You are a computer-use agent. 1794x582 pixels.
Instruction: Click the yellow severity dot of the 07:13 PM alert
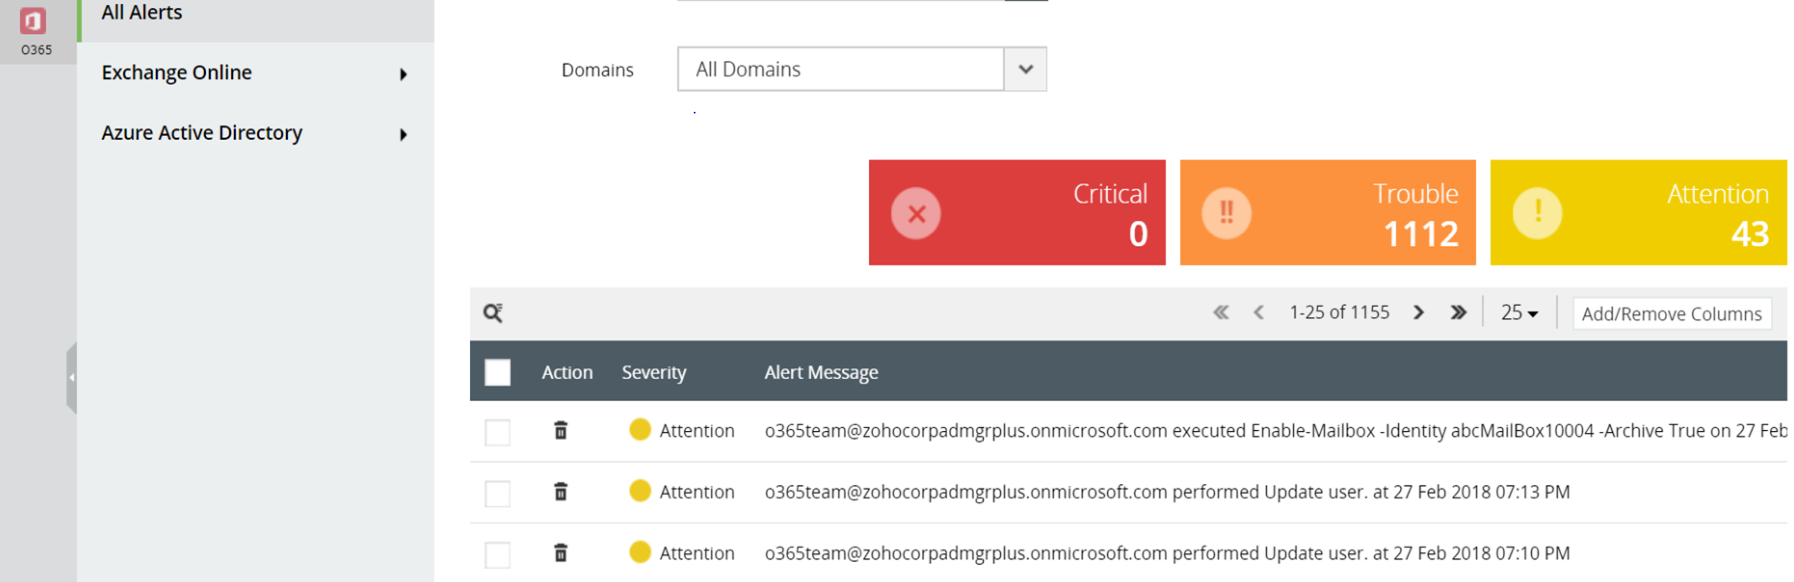pyautogui.click(x=640, y=491)
